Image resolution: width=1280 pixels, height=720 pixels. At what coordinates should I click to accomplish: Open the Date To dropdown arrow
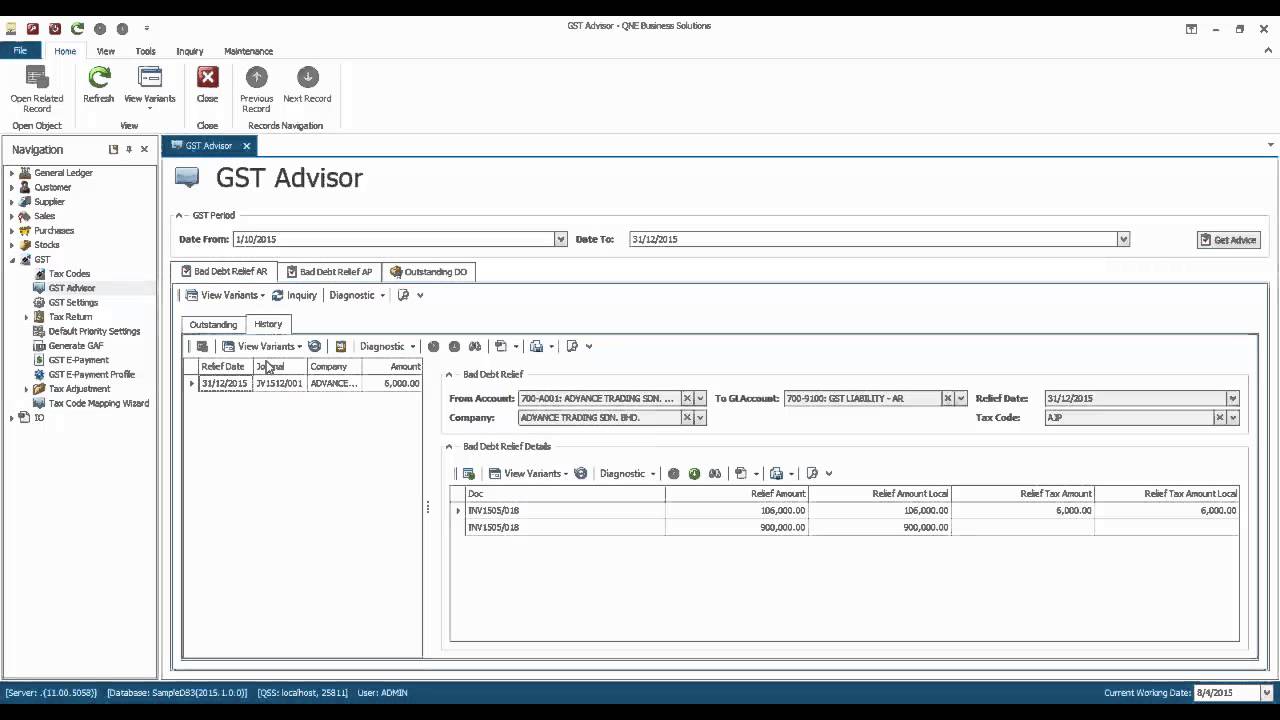point(1124,239)
